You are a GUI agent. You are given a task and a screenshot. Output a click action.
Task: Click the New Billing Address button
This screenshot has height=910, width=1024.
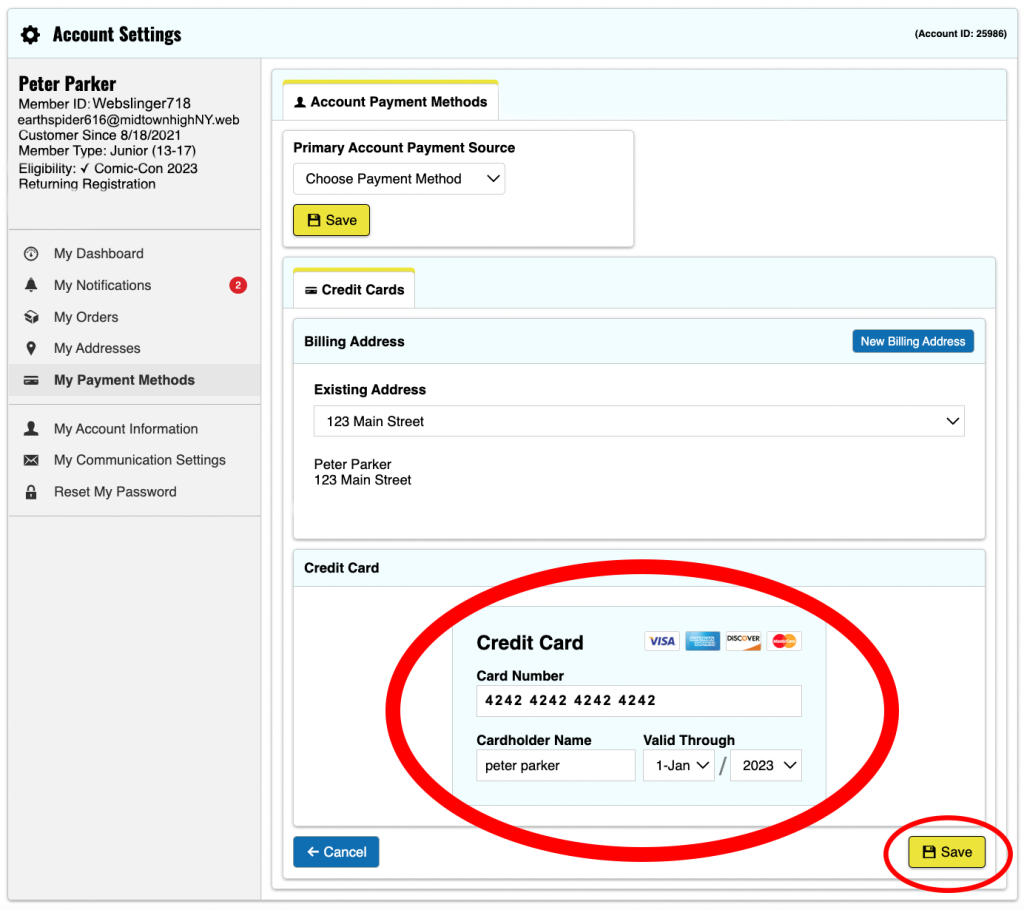912,342
